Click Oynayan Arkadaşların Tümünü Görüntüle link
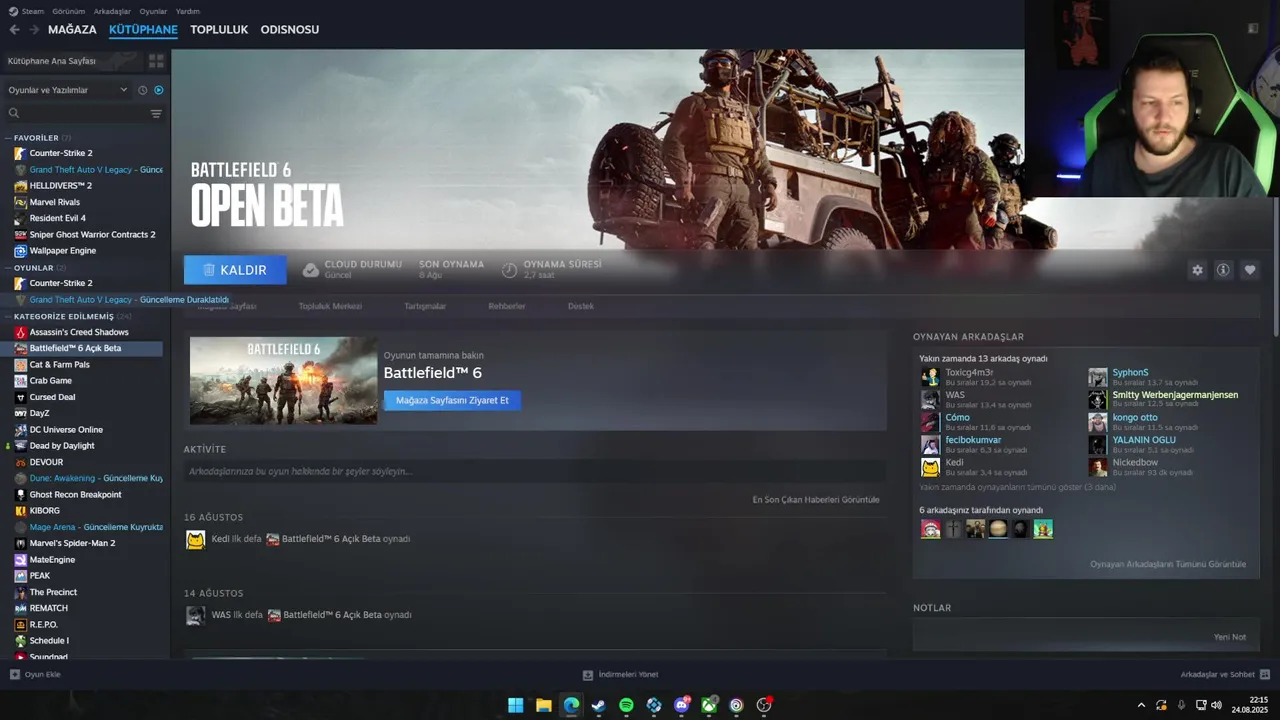The image size is (1280, 720). (x=1168, y=564)
